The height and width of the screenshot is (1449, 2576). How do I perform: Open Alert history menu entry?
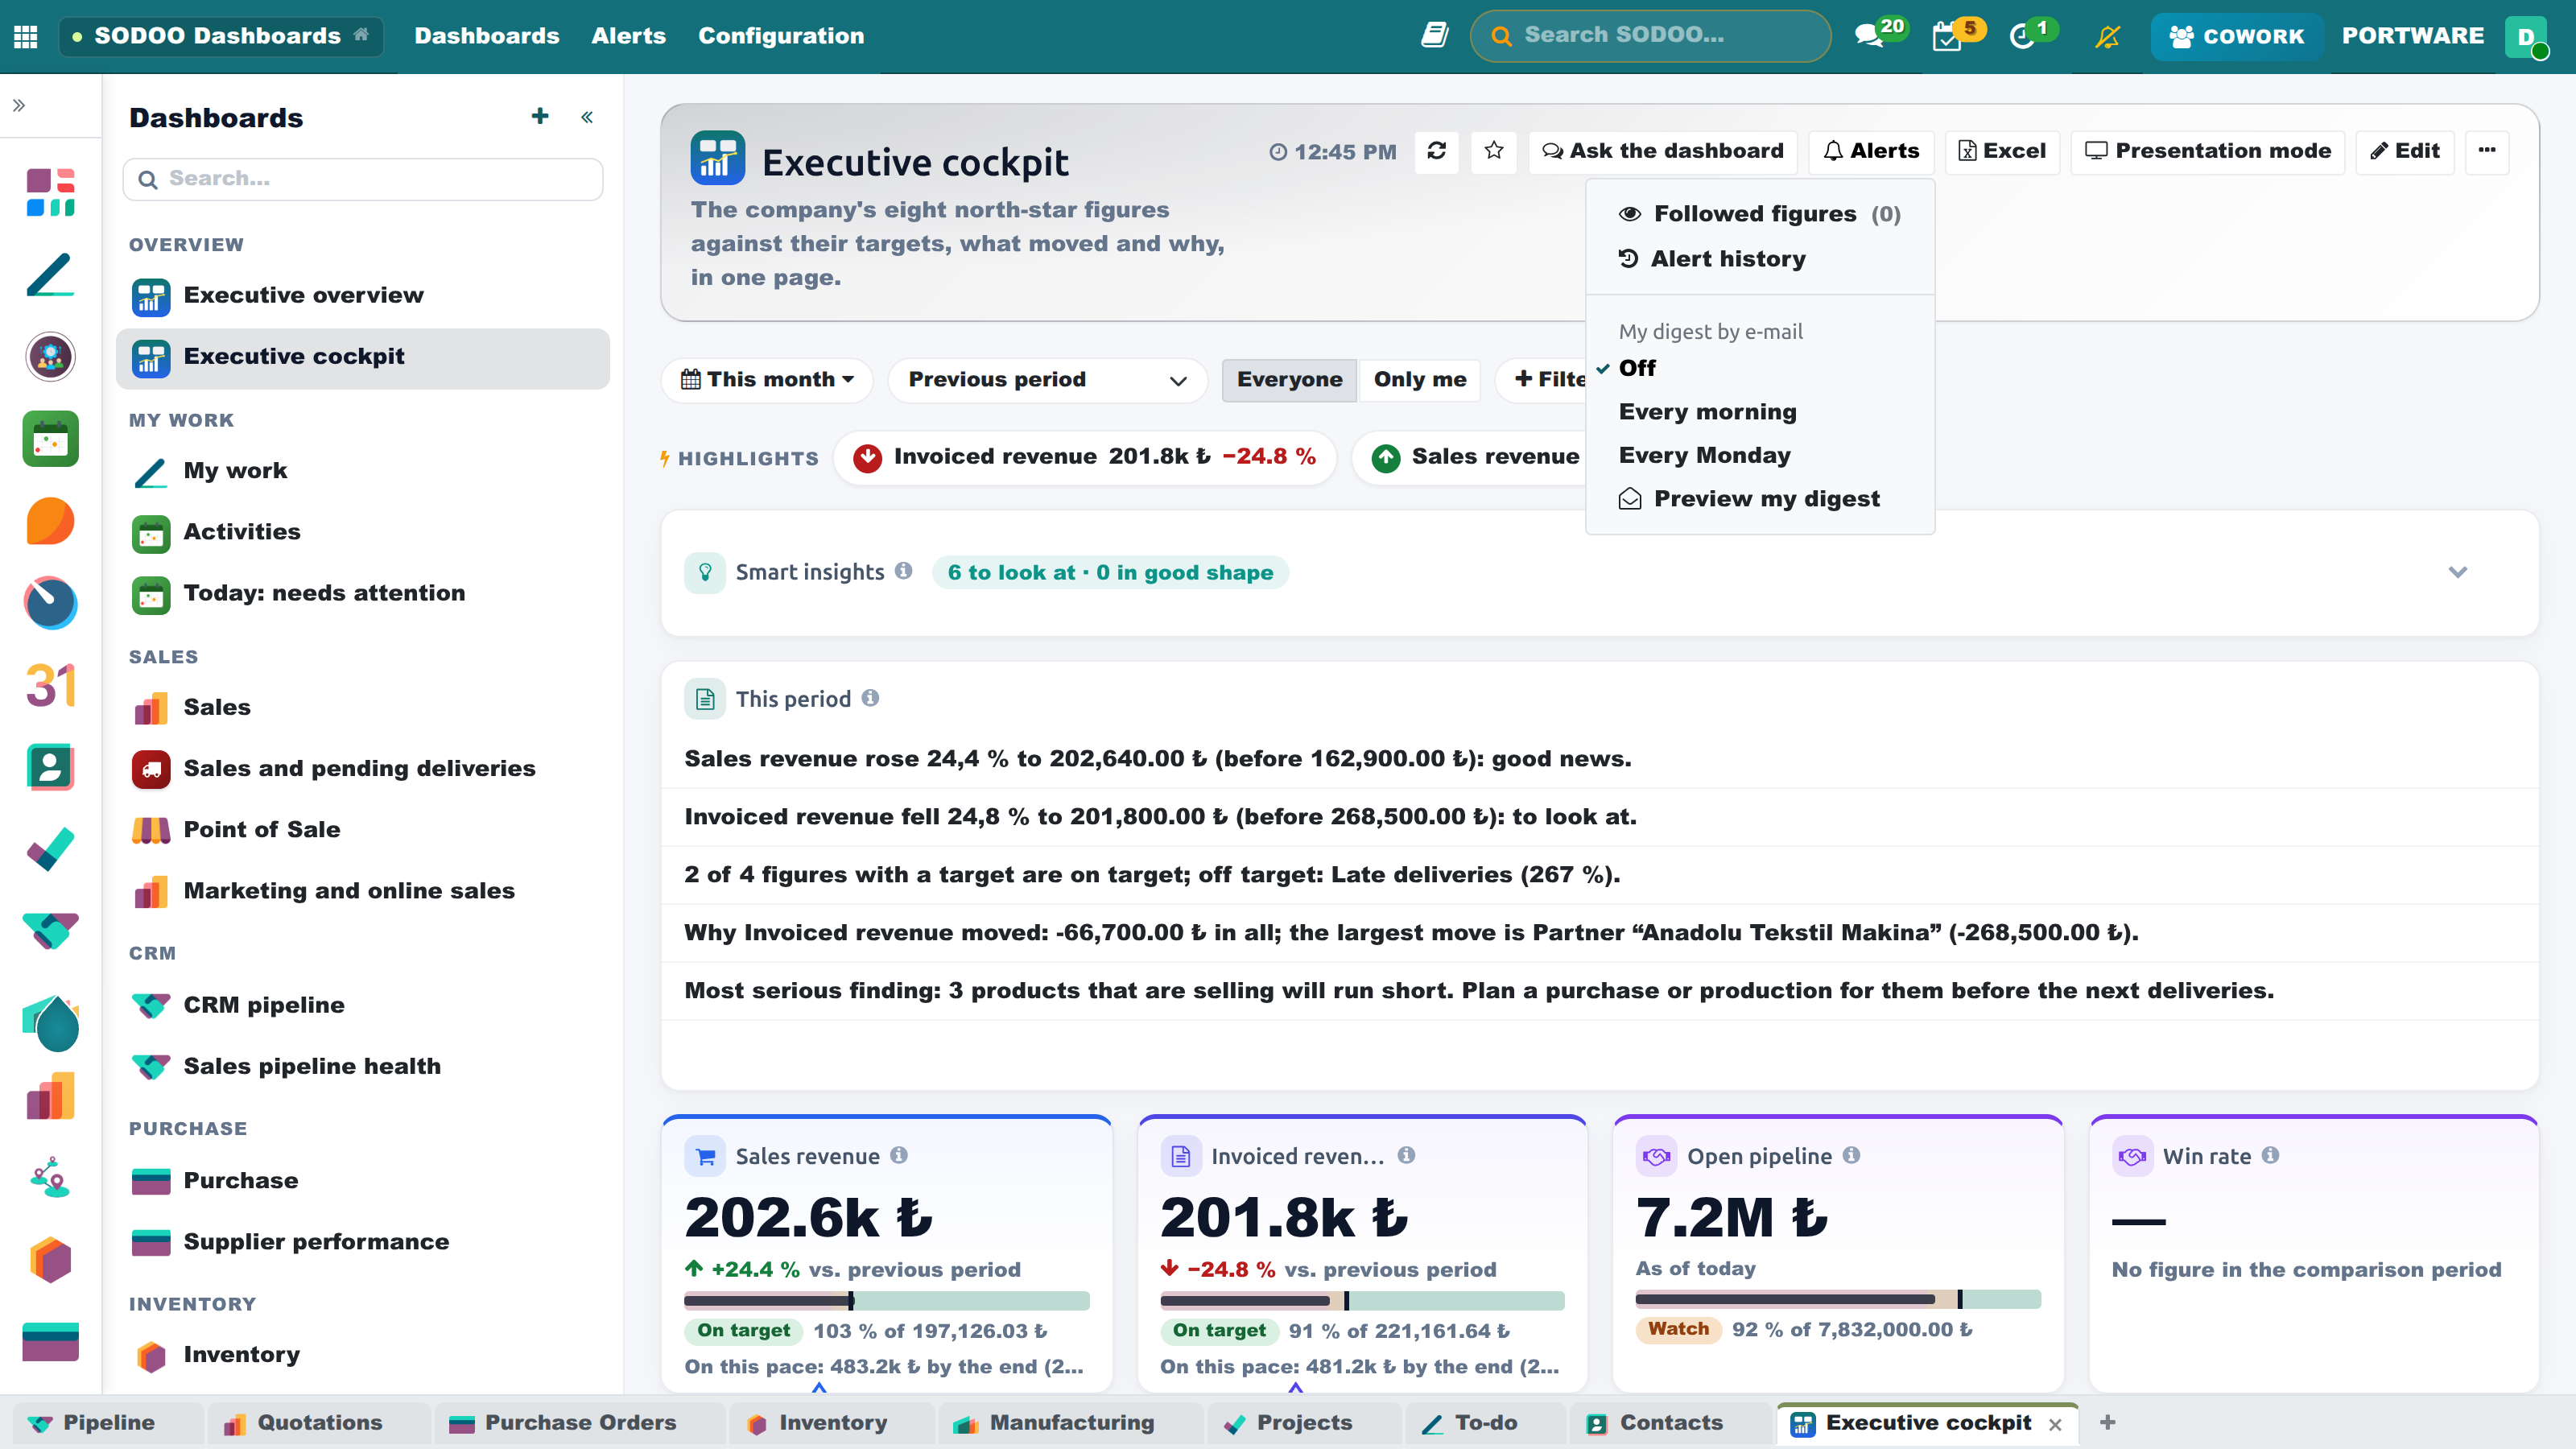[x=1760, y=259]
